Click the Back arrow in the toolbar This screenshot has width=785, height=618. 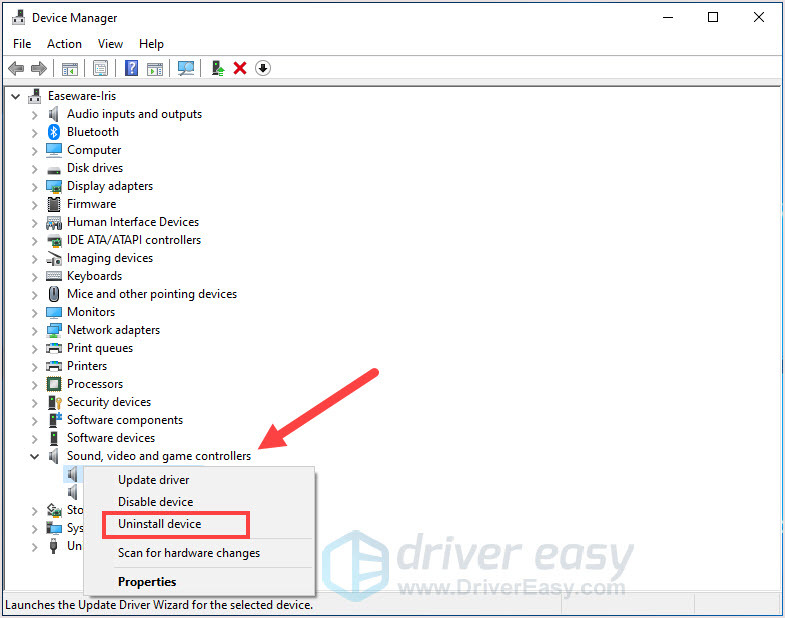[16, 68]
